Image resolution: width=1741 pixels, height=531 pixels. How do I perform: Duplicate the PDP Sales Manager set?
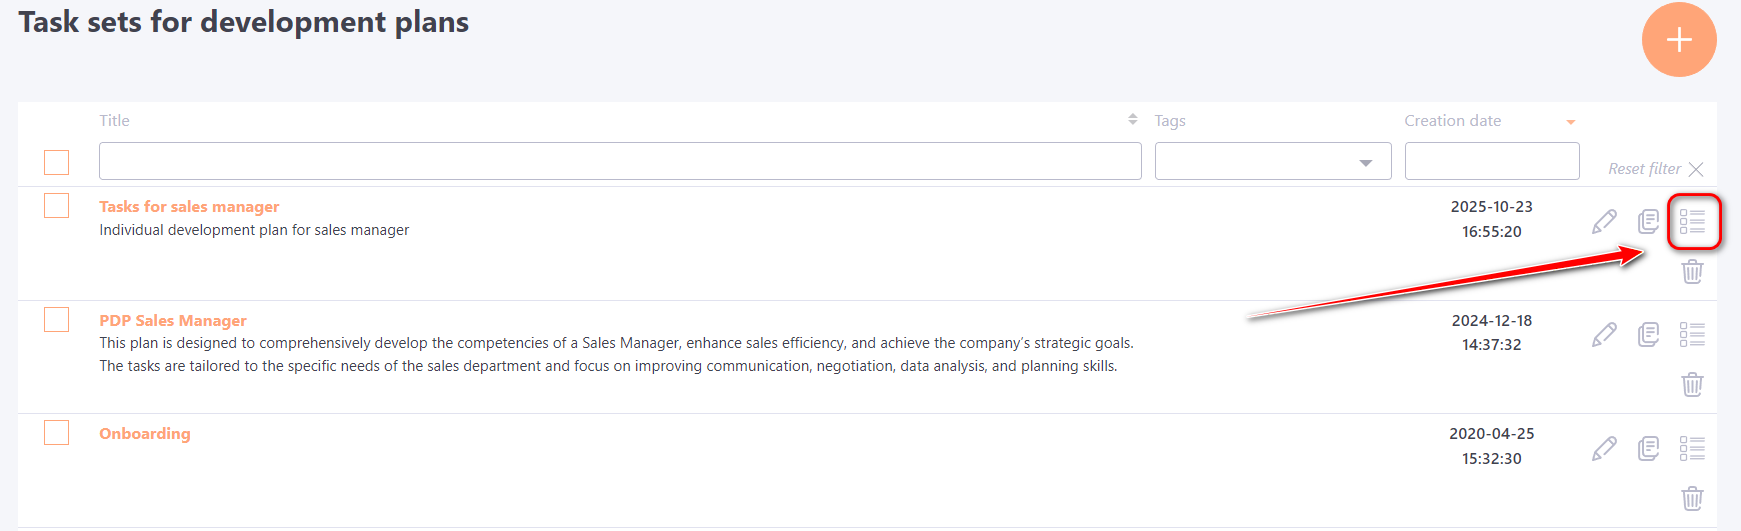click(1648, 334)
